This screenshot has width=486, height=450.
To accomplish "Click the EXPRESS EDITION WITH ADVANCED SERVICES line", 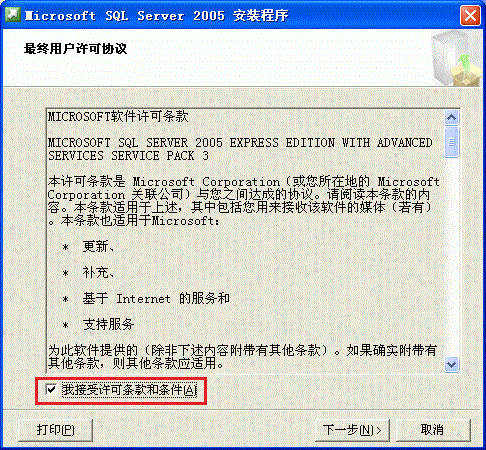I will (240, 149).
